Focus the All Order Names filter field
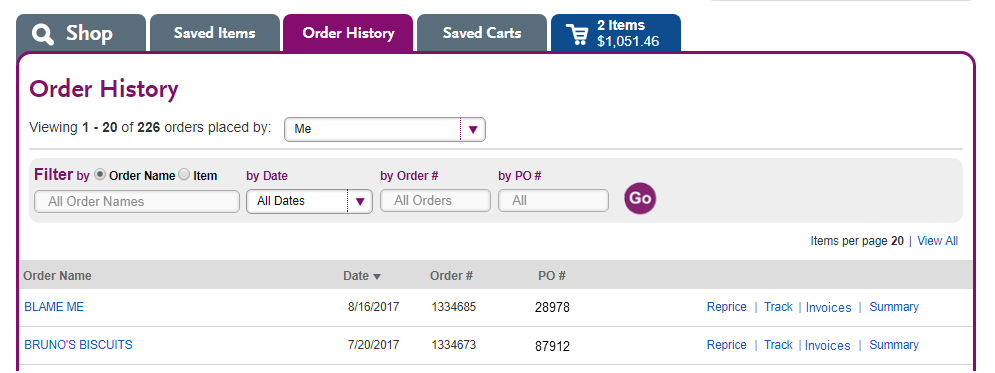The height and width of the screenshot is (373, 995). click(137, 202)
